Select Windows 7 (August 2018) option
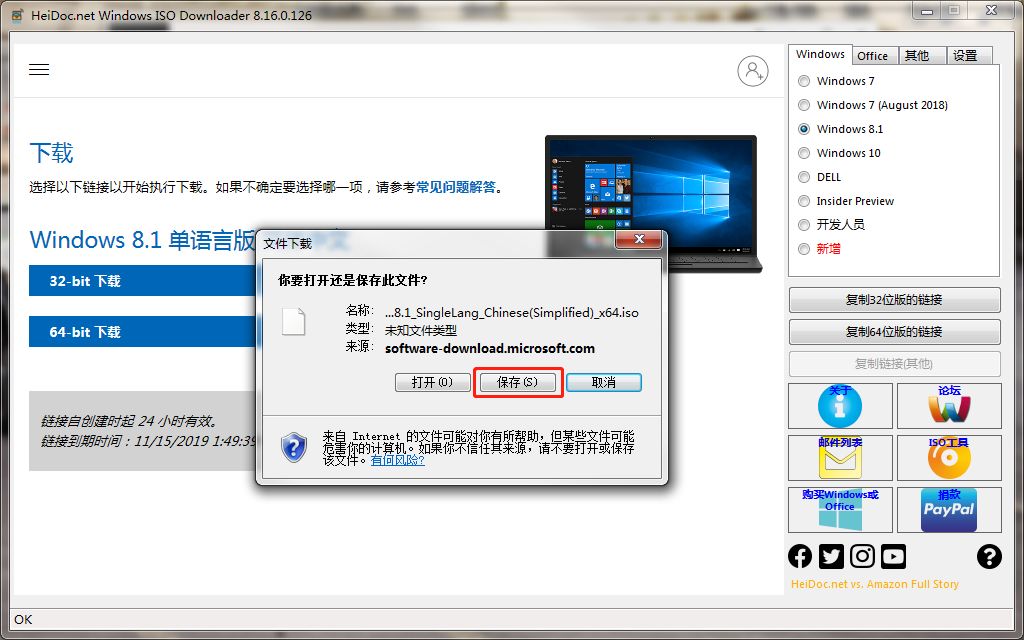The height and width of the screenshot is (640, 1024). [804, 105]
